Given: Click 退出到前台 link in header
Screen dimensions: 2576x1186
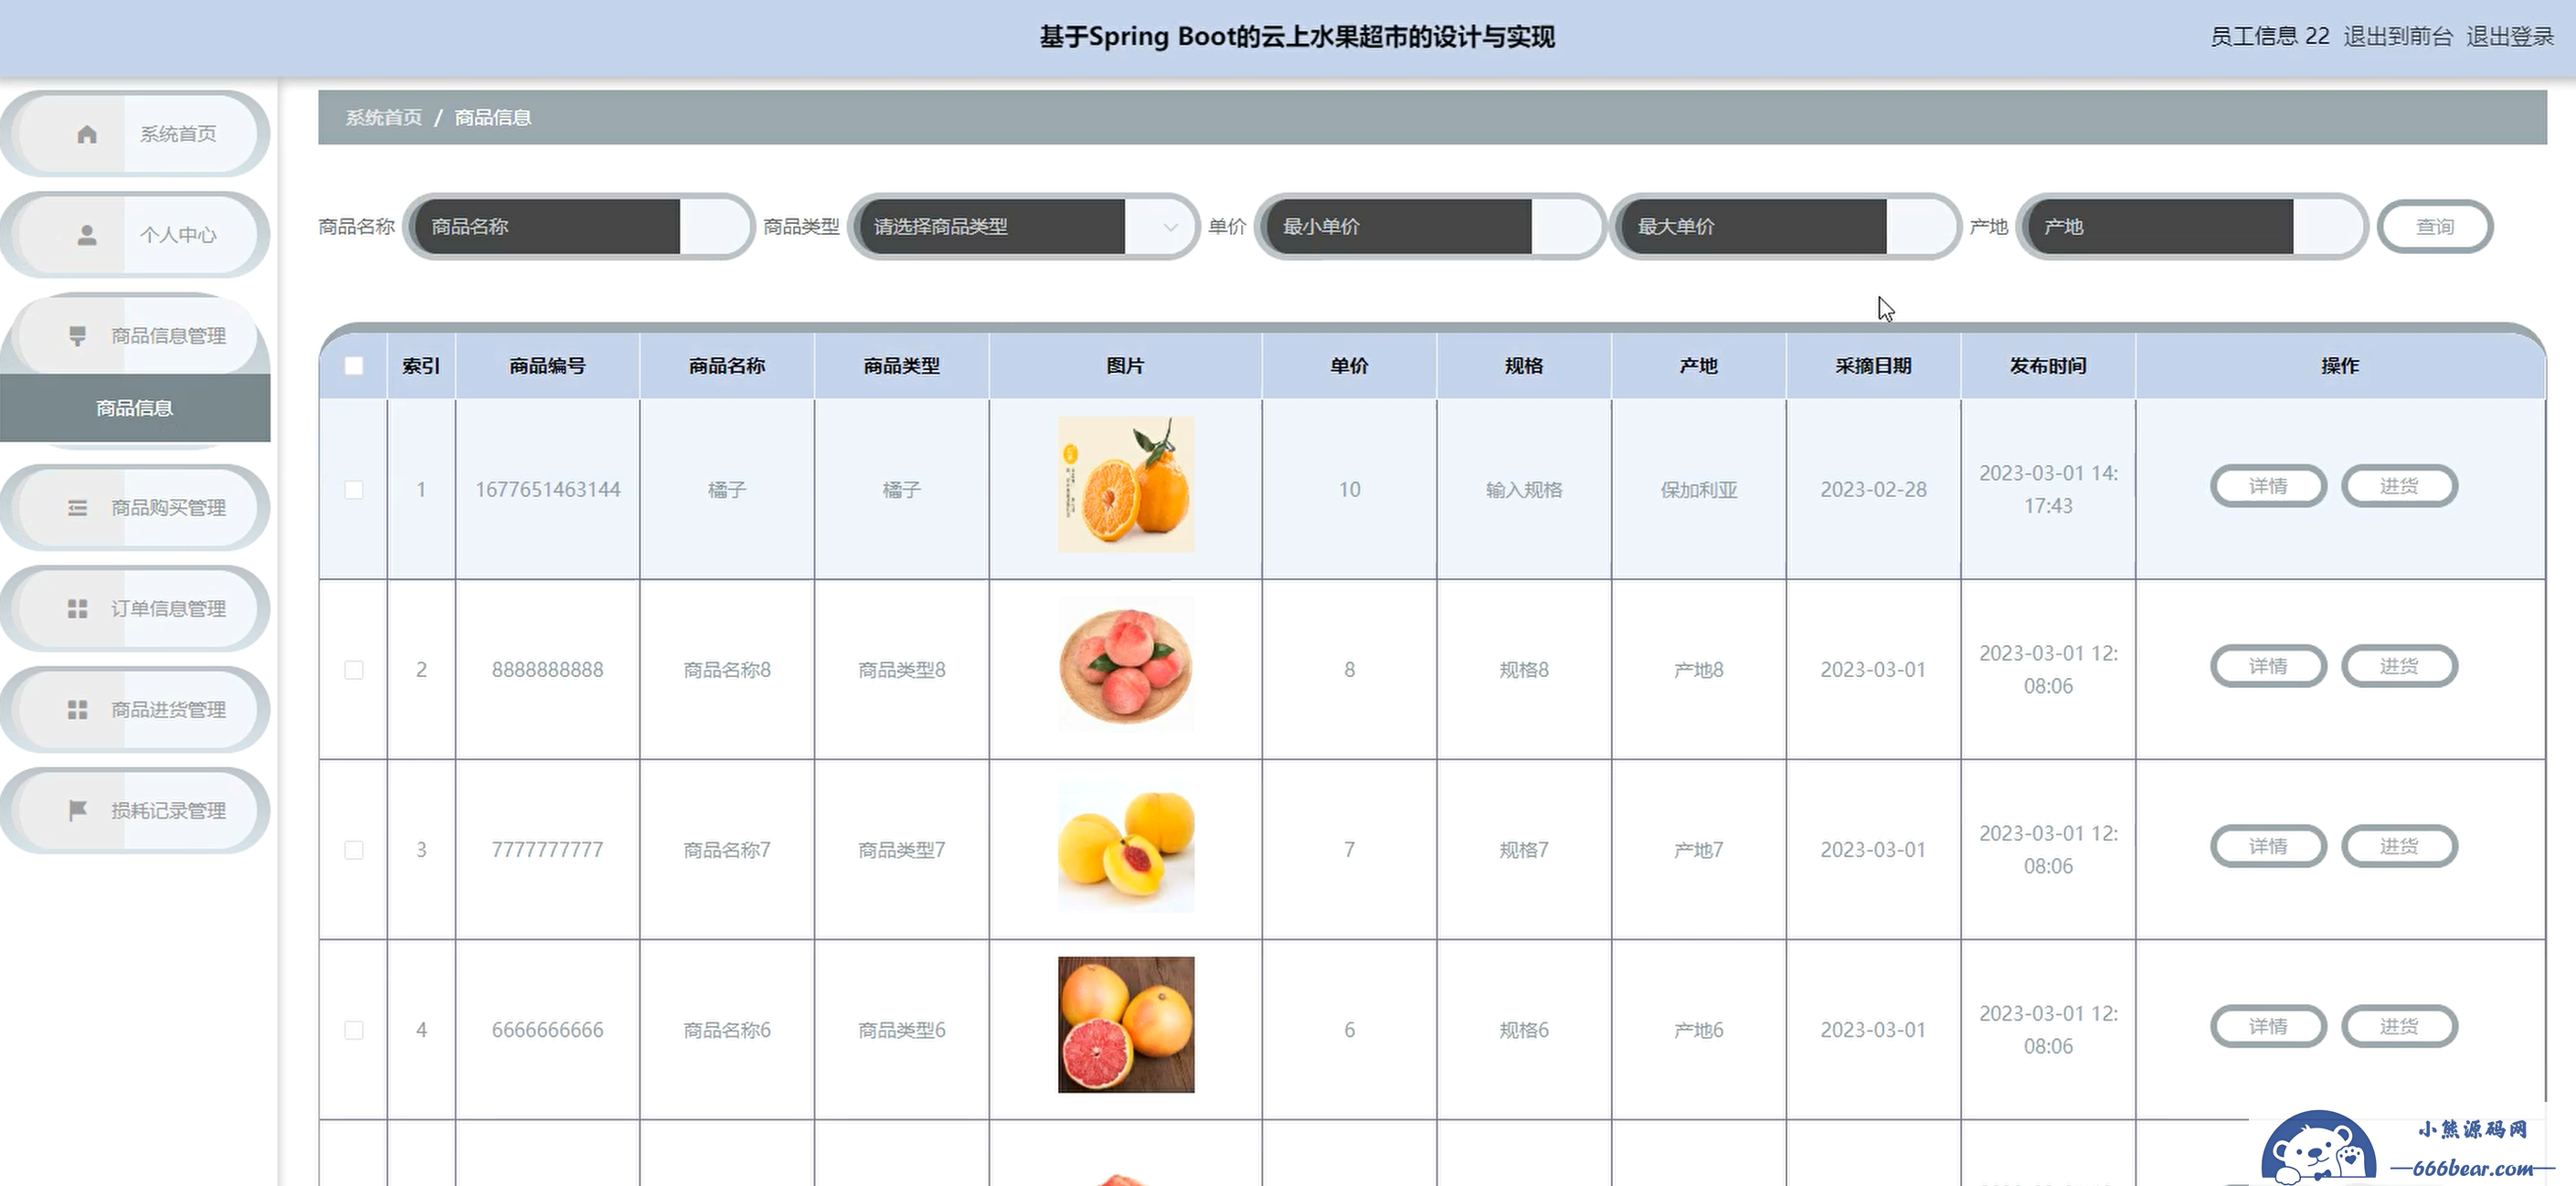Looking at the screenshot, I should (2398, 37).
